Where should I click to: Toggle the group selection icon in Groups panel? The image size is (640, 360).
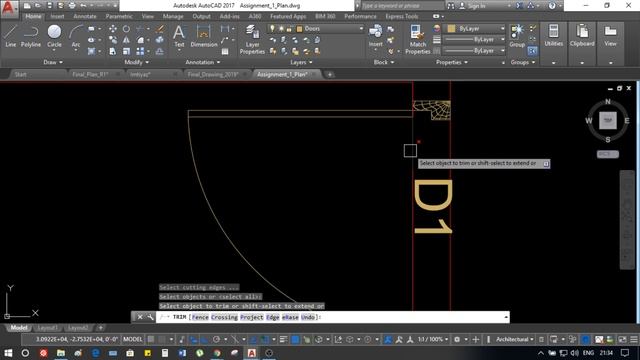click(x=532, y=51)
